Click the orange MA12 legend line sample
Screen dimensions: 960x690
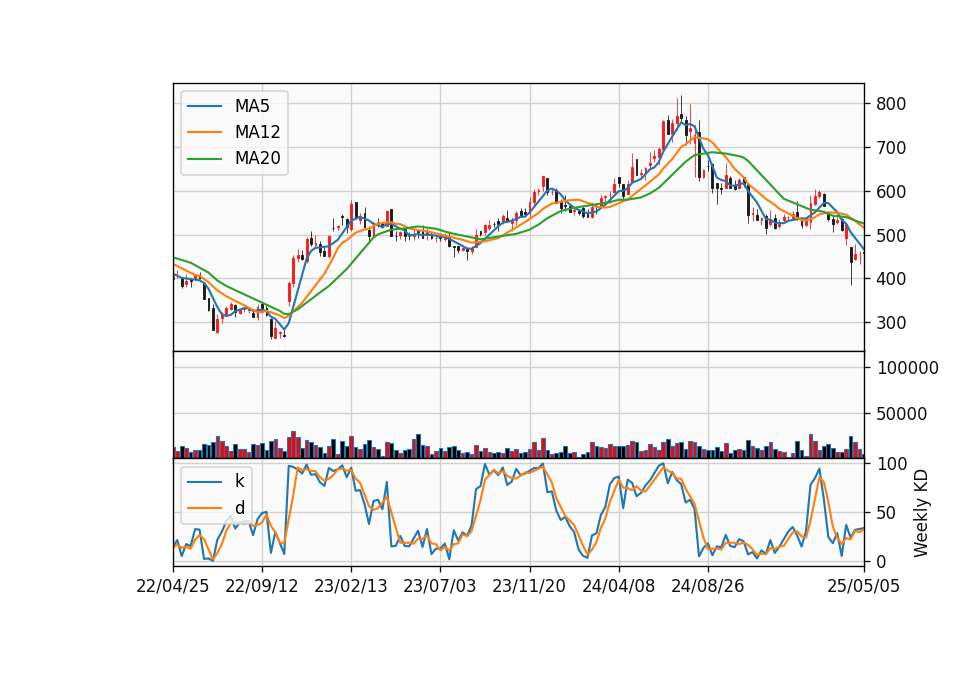click(204, 132)
